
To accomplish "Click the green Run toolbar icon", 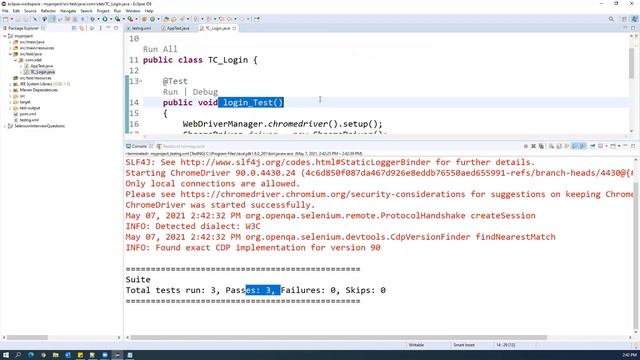I will (105, 19).
